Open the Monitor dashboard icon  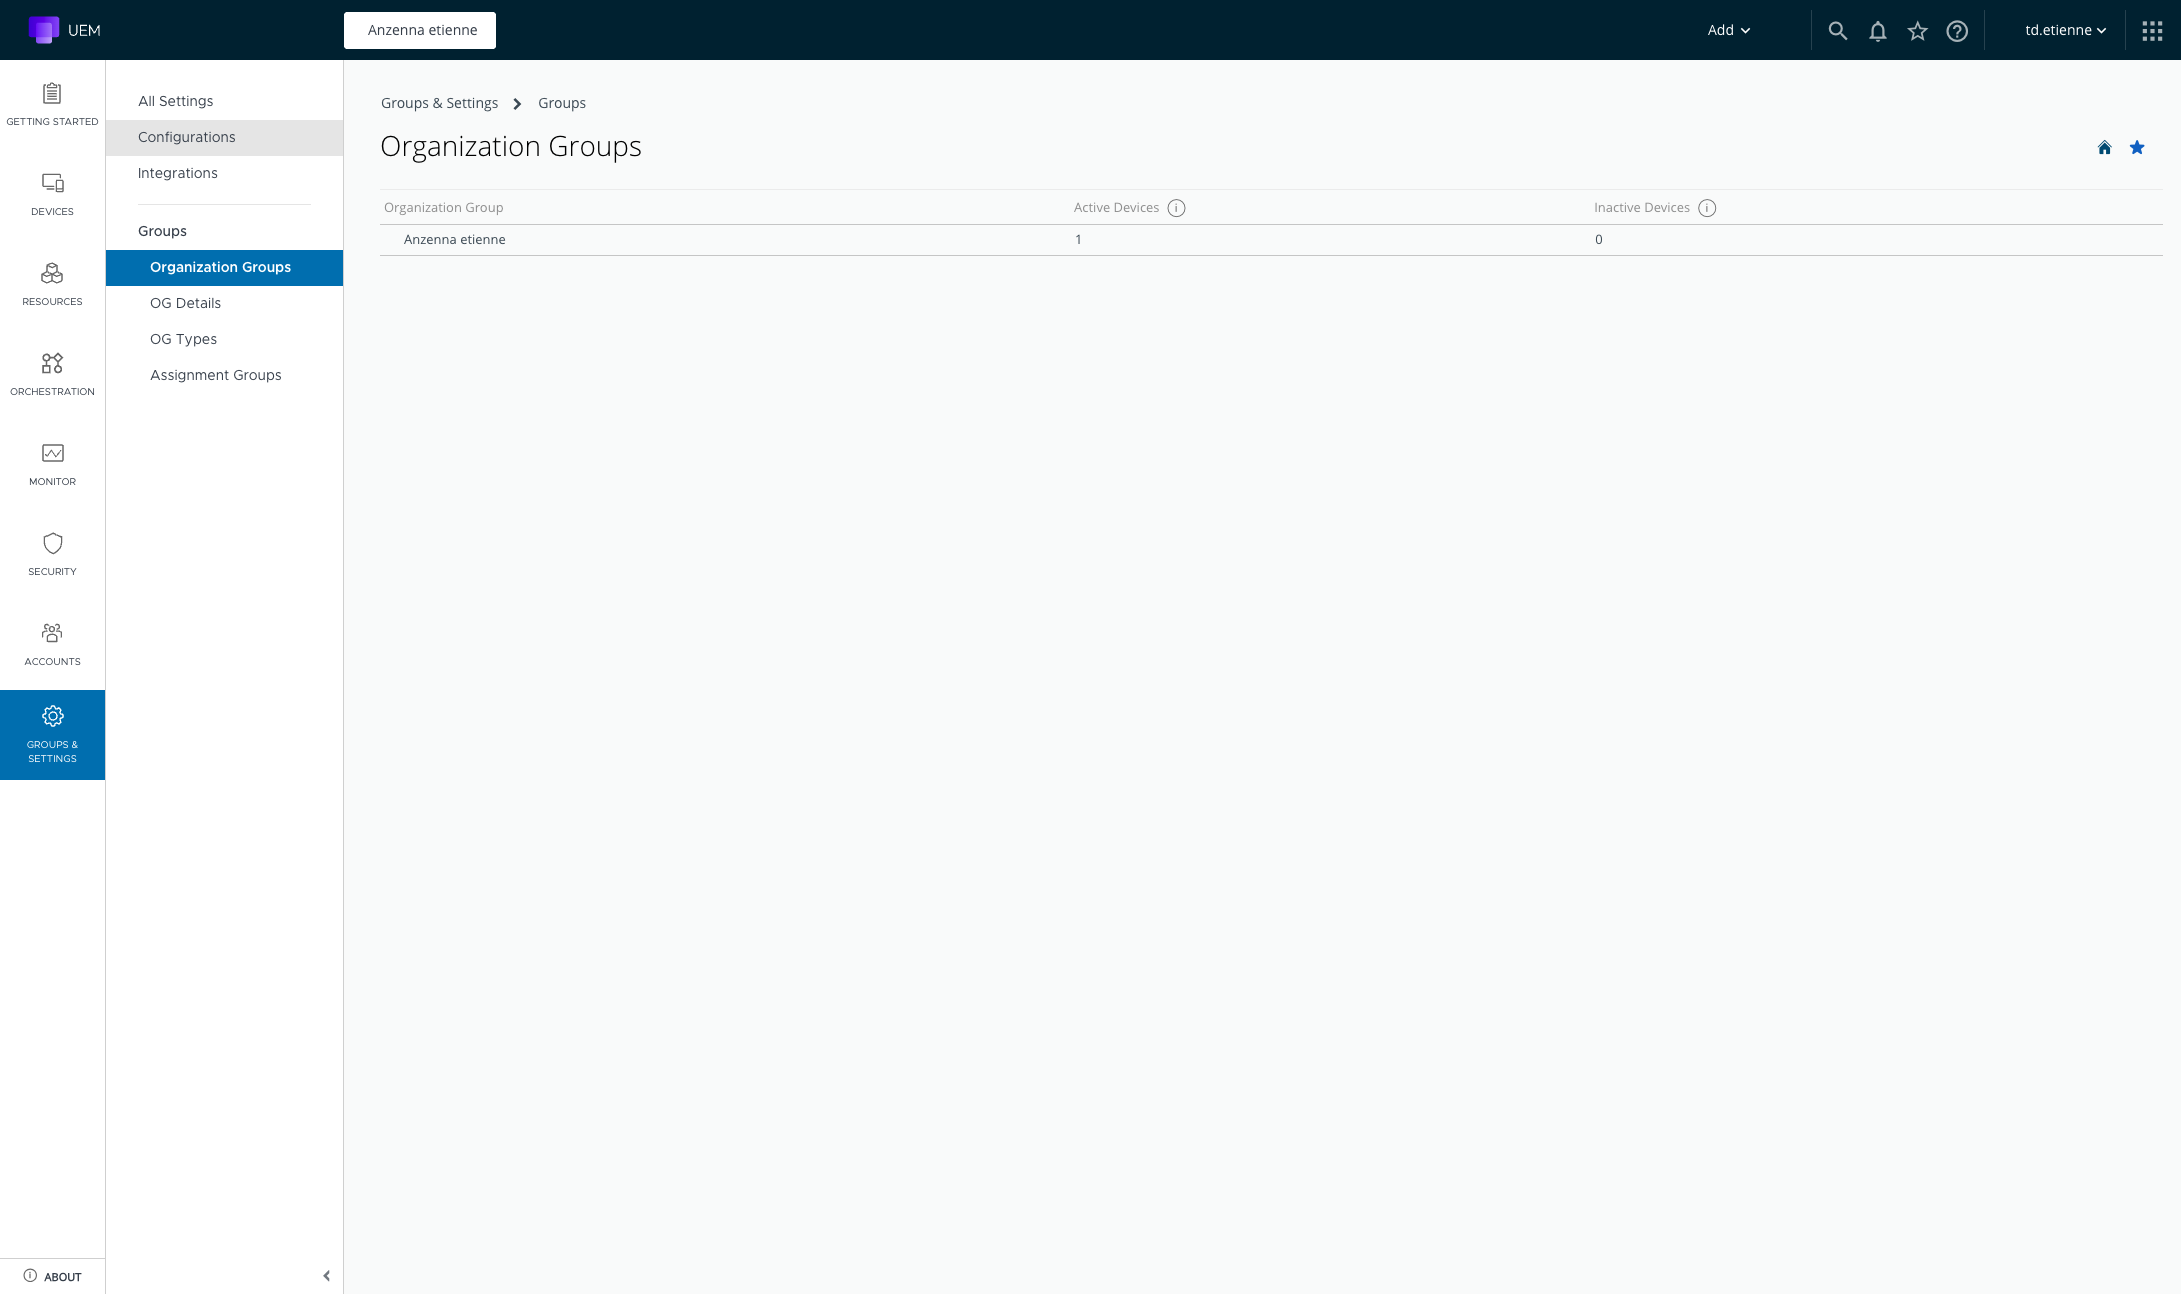(52, 464)
